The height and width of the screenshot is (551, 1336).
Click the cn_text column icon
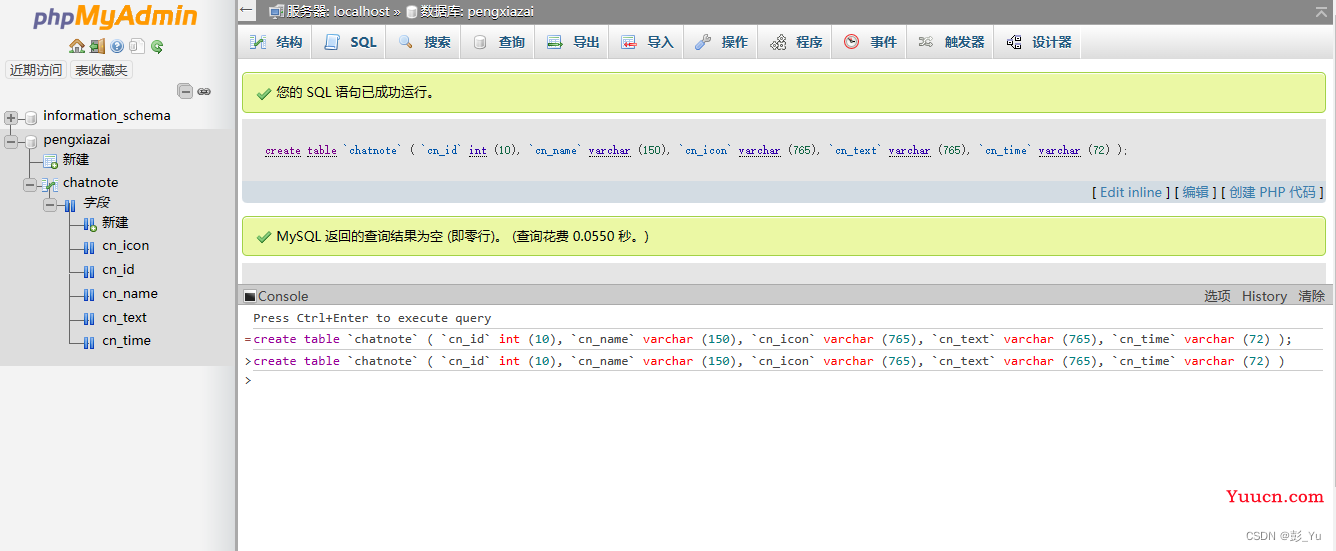[90, 319]
